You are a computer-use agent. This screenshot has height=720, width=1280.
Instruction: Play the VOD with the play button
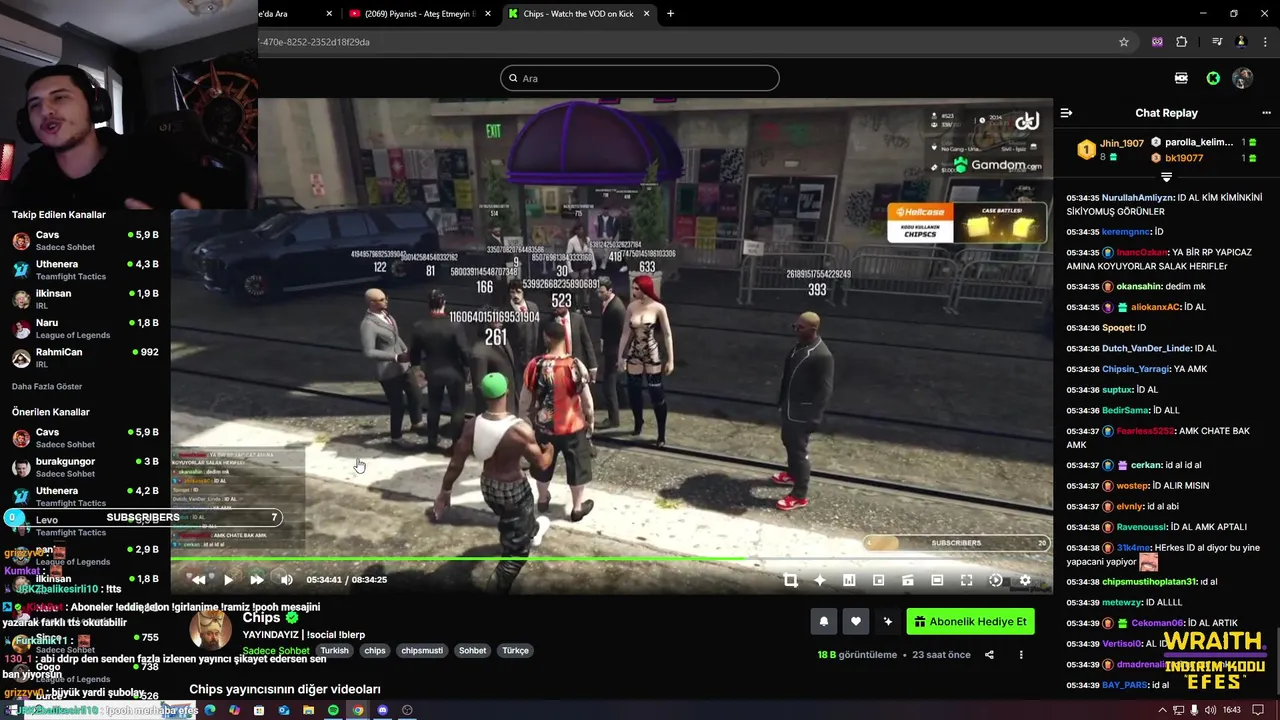point(228,580)
